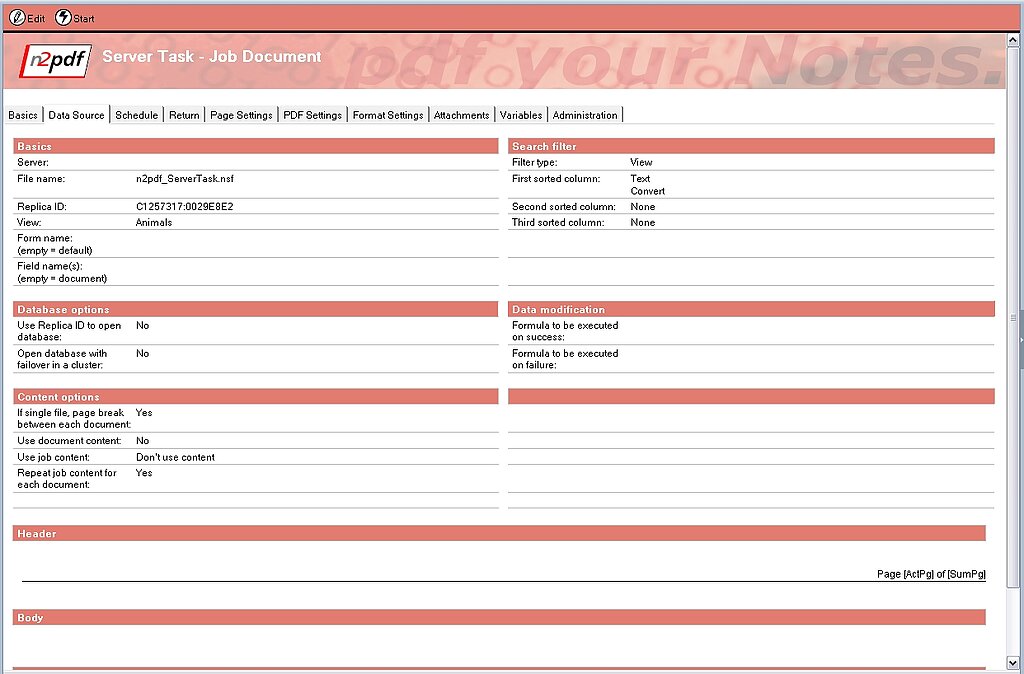The image size is (1024, 674).
Task: Go to the Return tab
Action: (x=184, y=115)
